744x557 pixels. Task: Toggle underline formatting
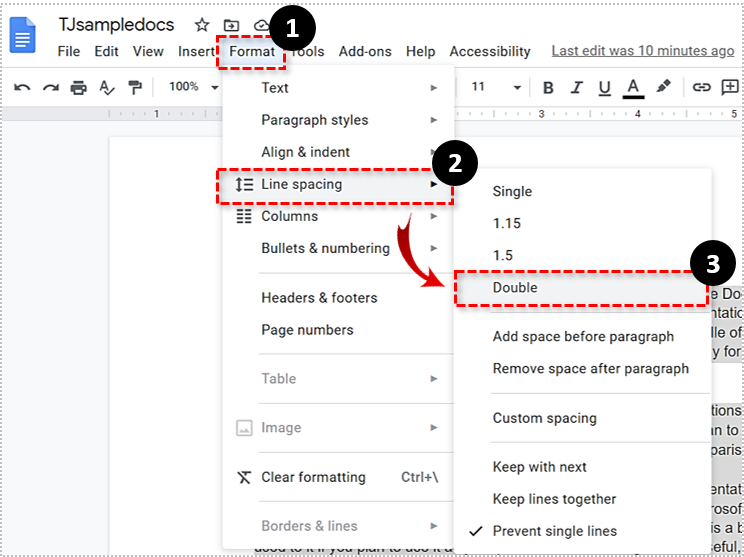pyautogui.click(x=604, y=88)
